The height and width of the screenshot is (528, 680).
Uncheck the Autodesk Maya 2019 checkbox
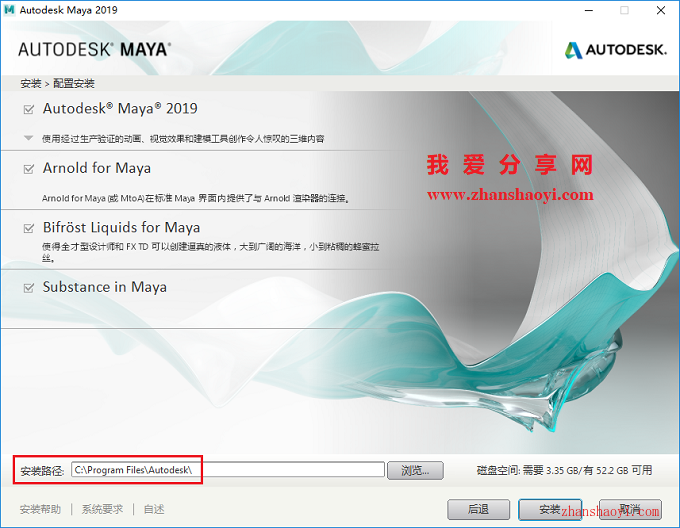click(28, 109)
